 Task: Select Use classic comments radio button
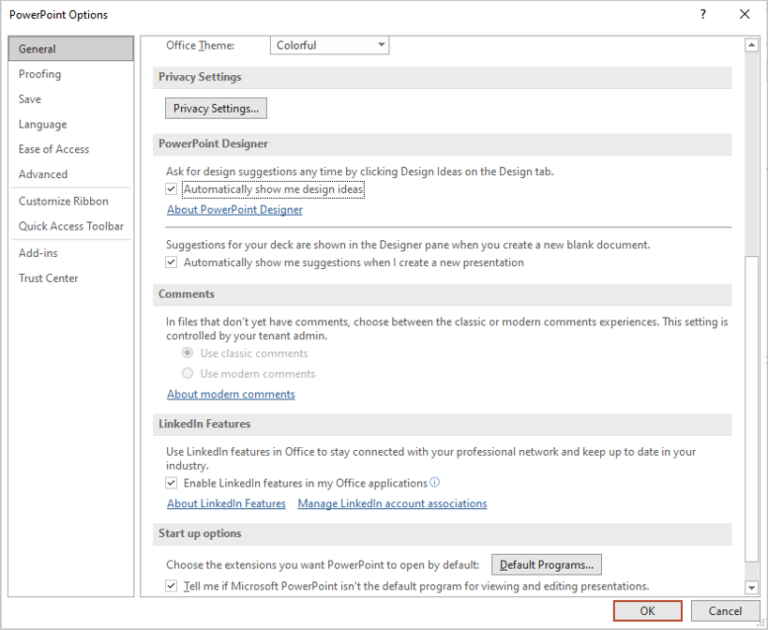pyautogui.click(x=187, y=353)
